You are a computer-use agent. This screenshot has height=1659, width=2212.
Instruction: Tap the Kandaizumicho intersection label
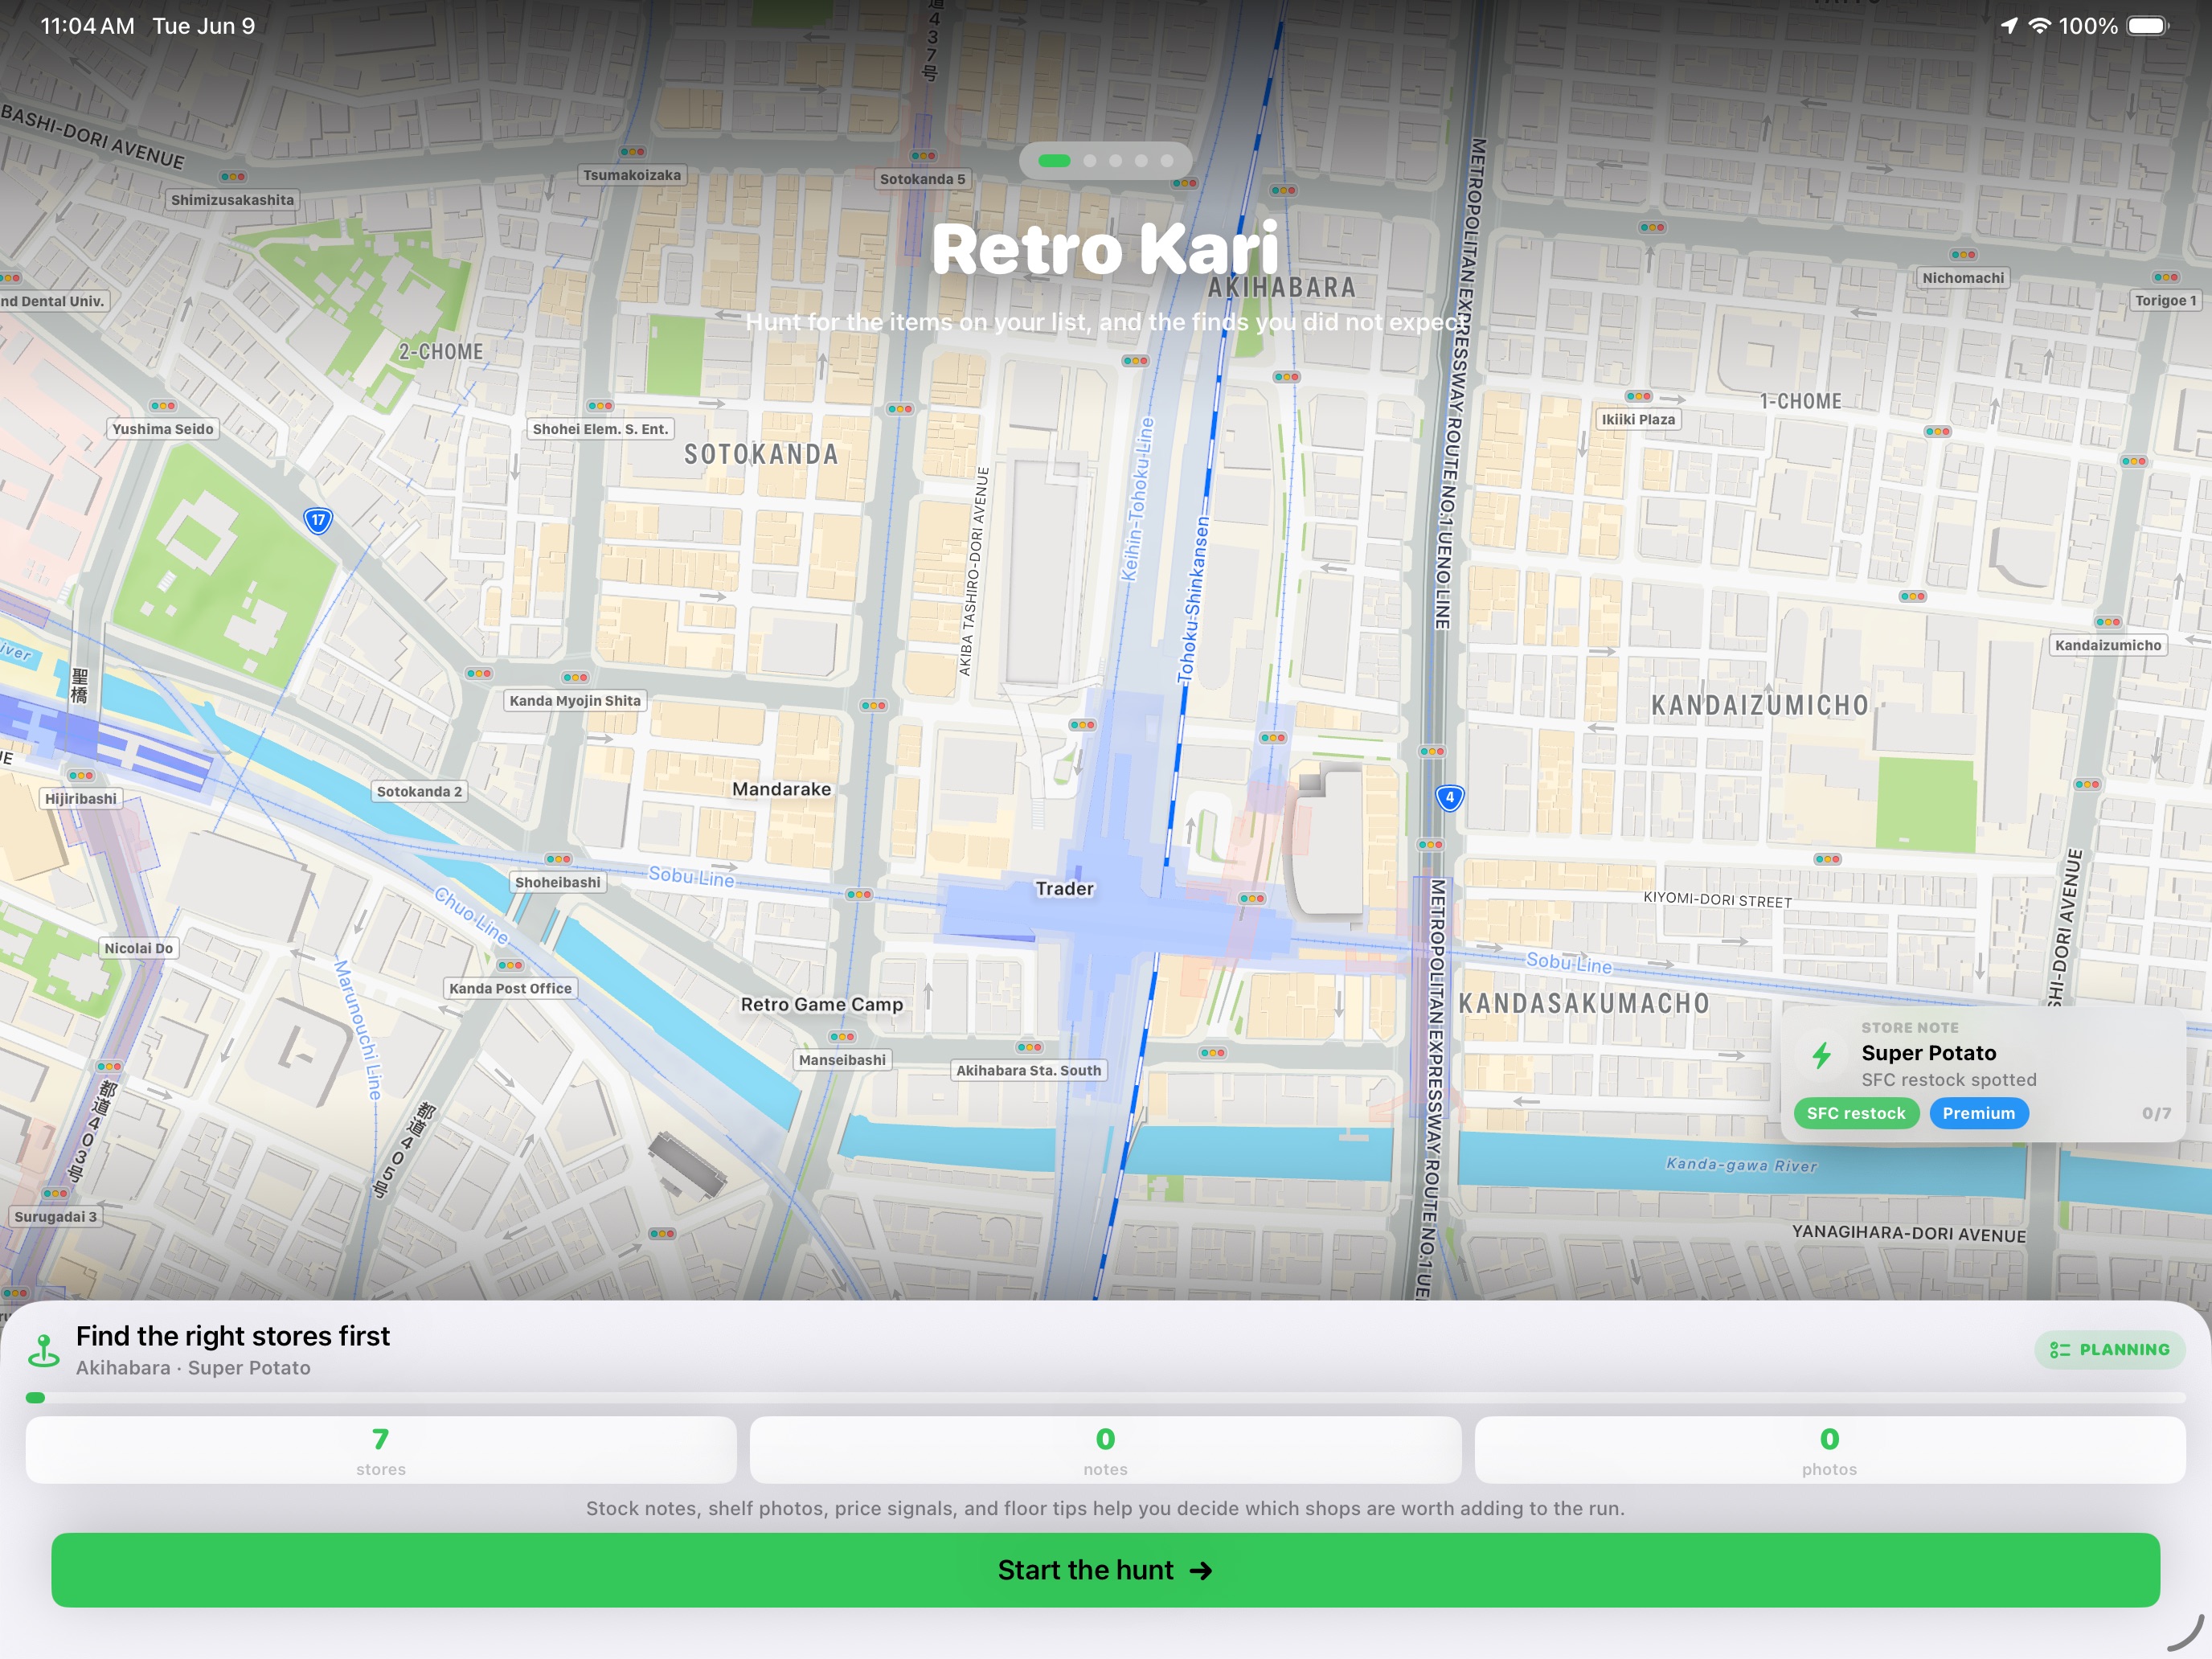2108,645
